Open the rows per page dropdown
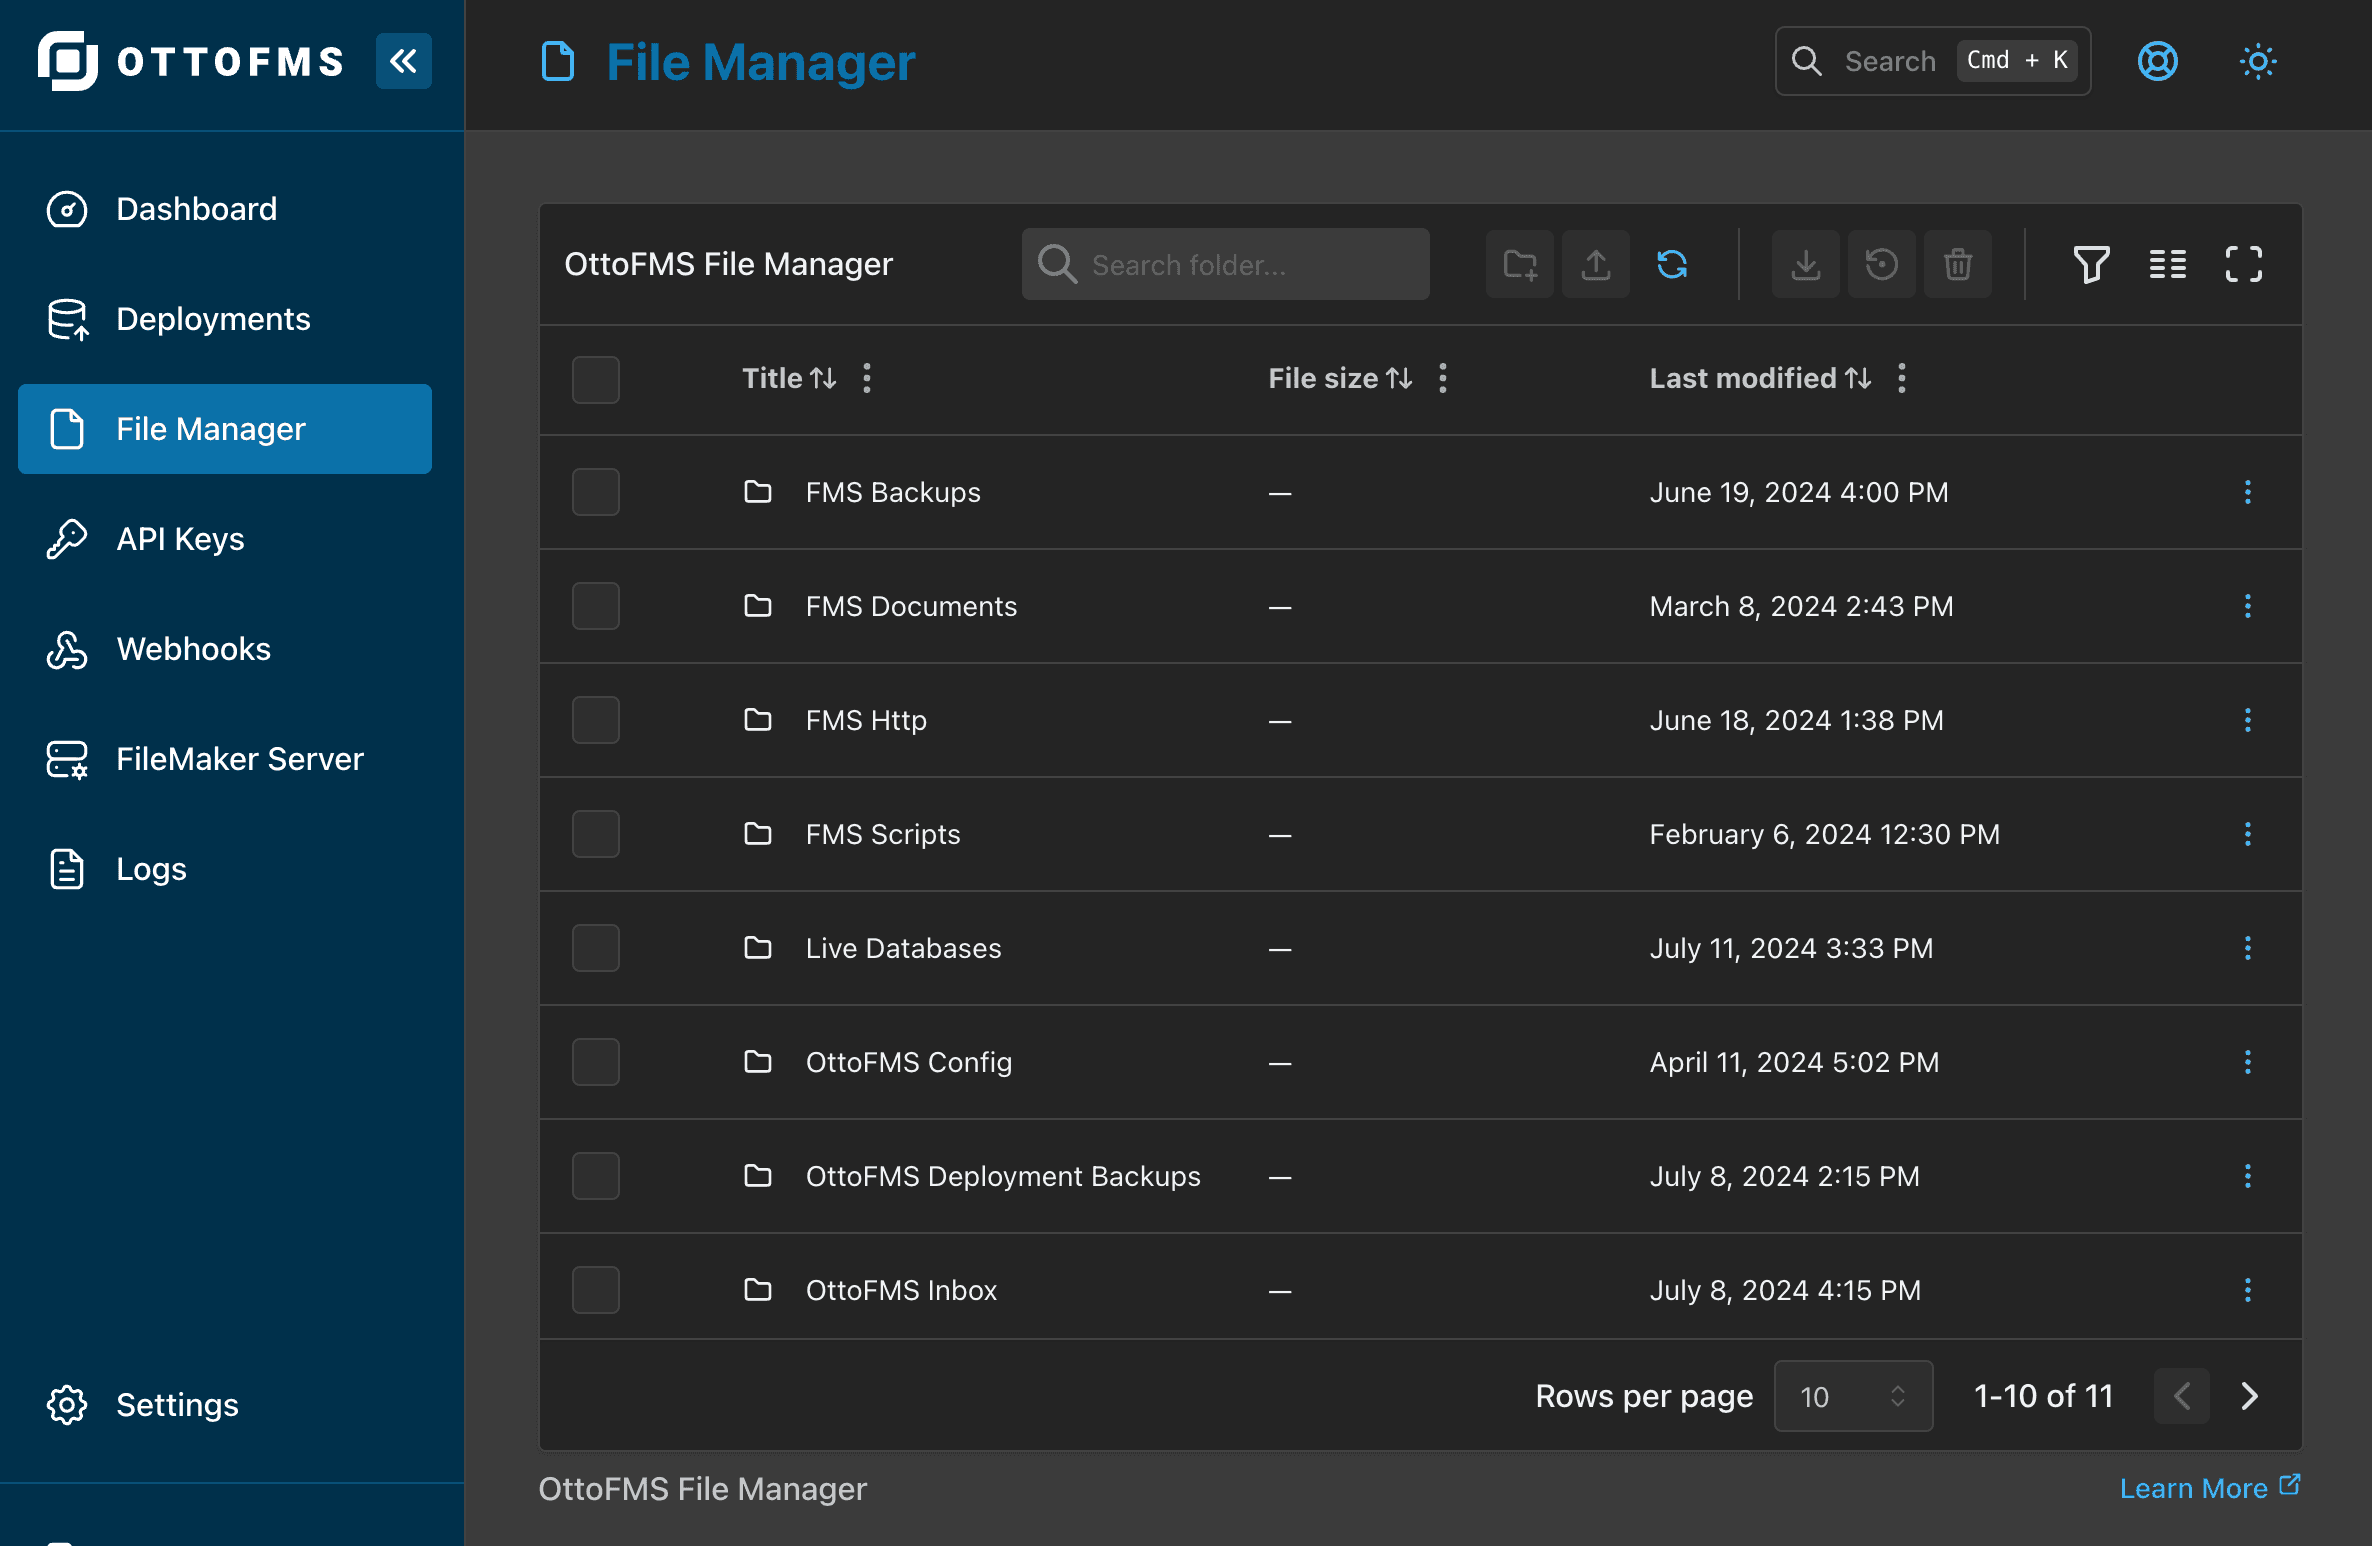 pos(1852,1396)
